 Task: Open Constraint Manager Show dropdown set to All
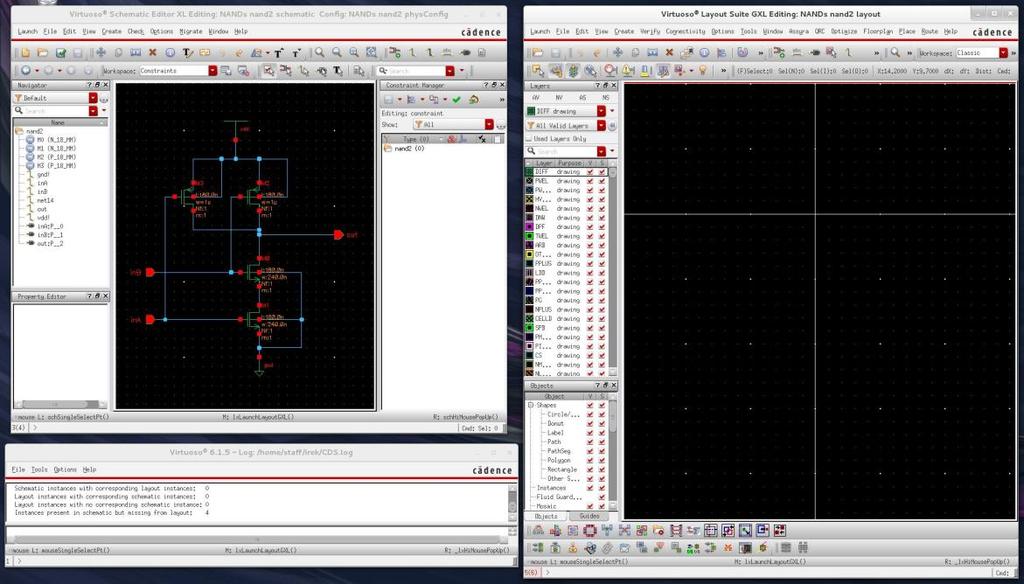489,124
